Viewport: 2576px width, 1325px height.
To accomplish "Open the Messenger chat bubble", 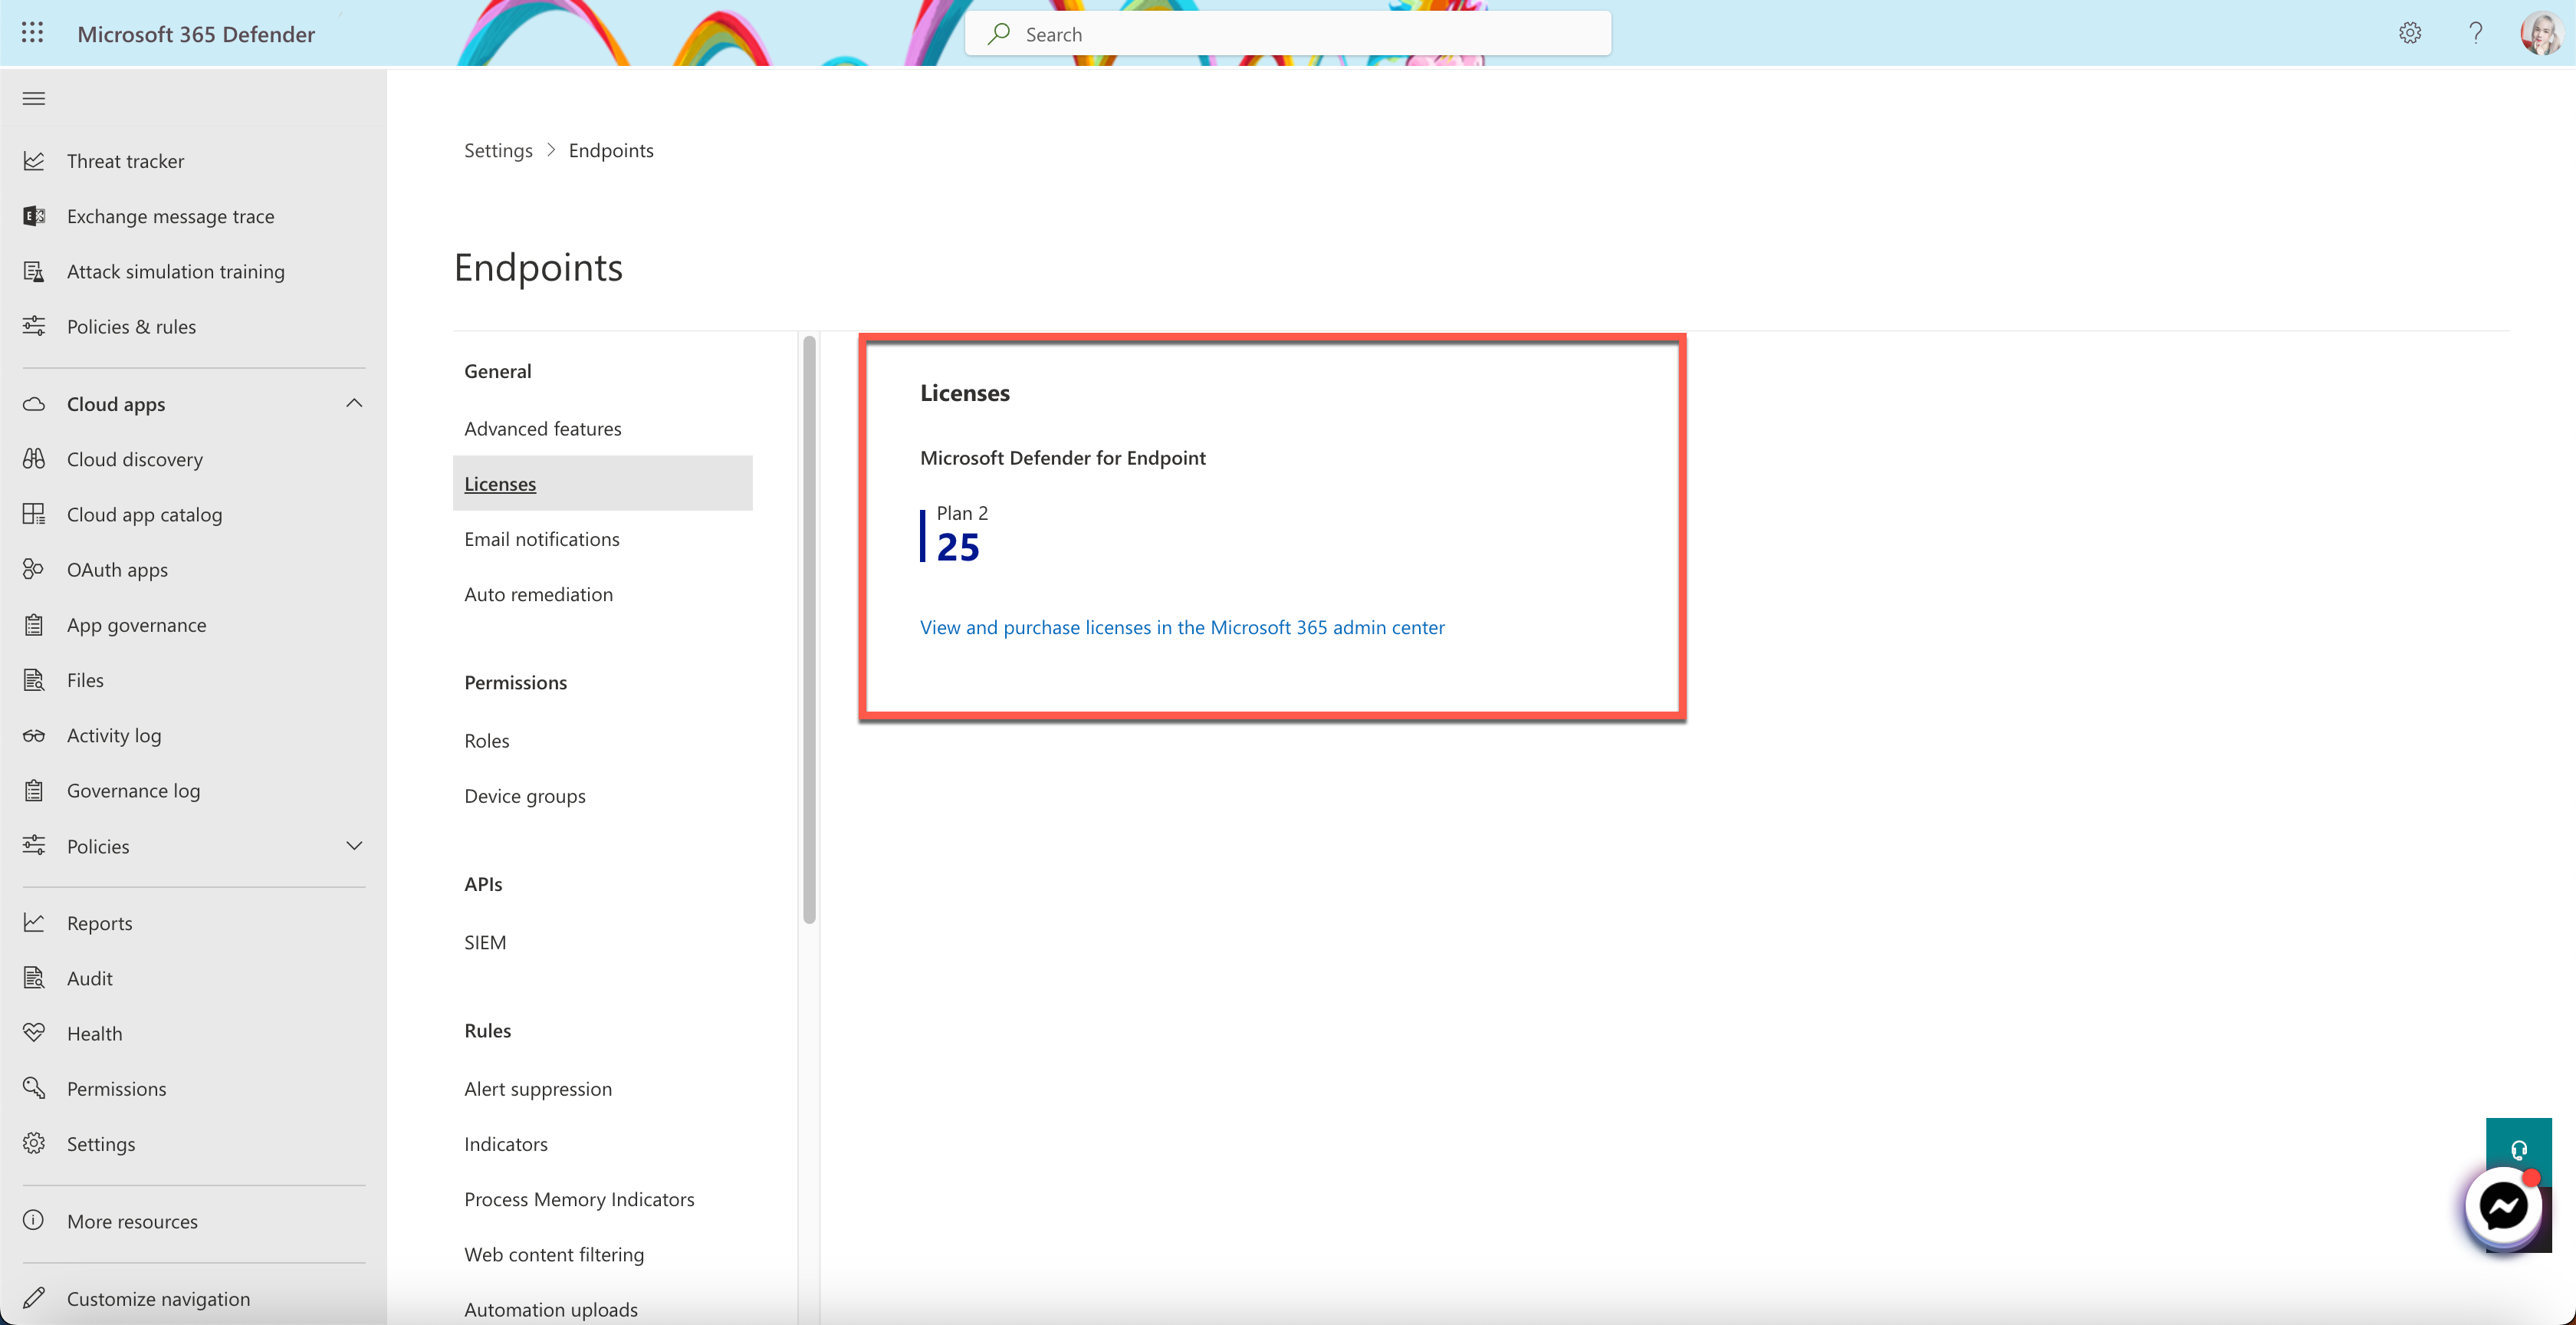I will point(2505,1207).
